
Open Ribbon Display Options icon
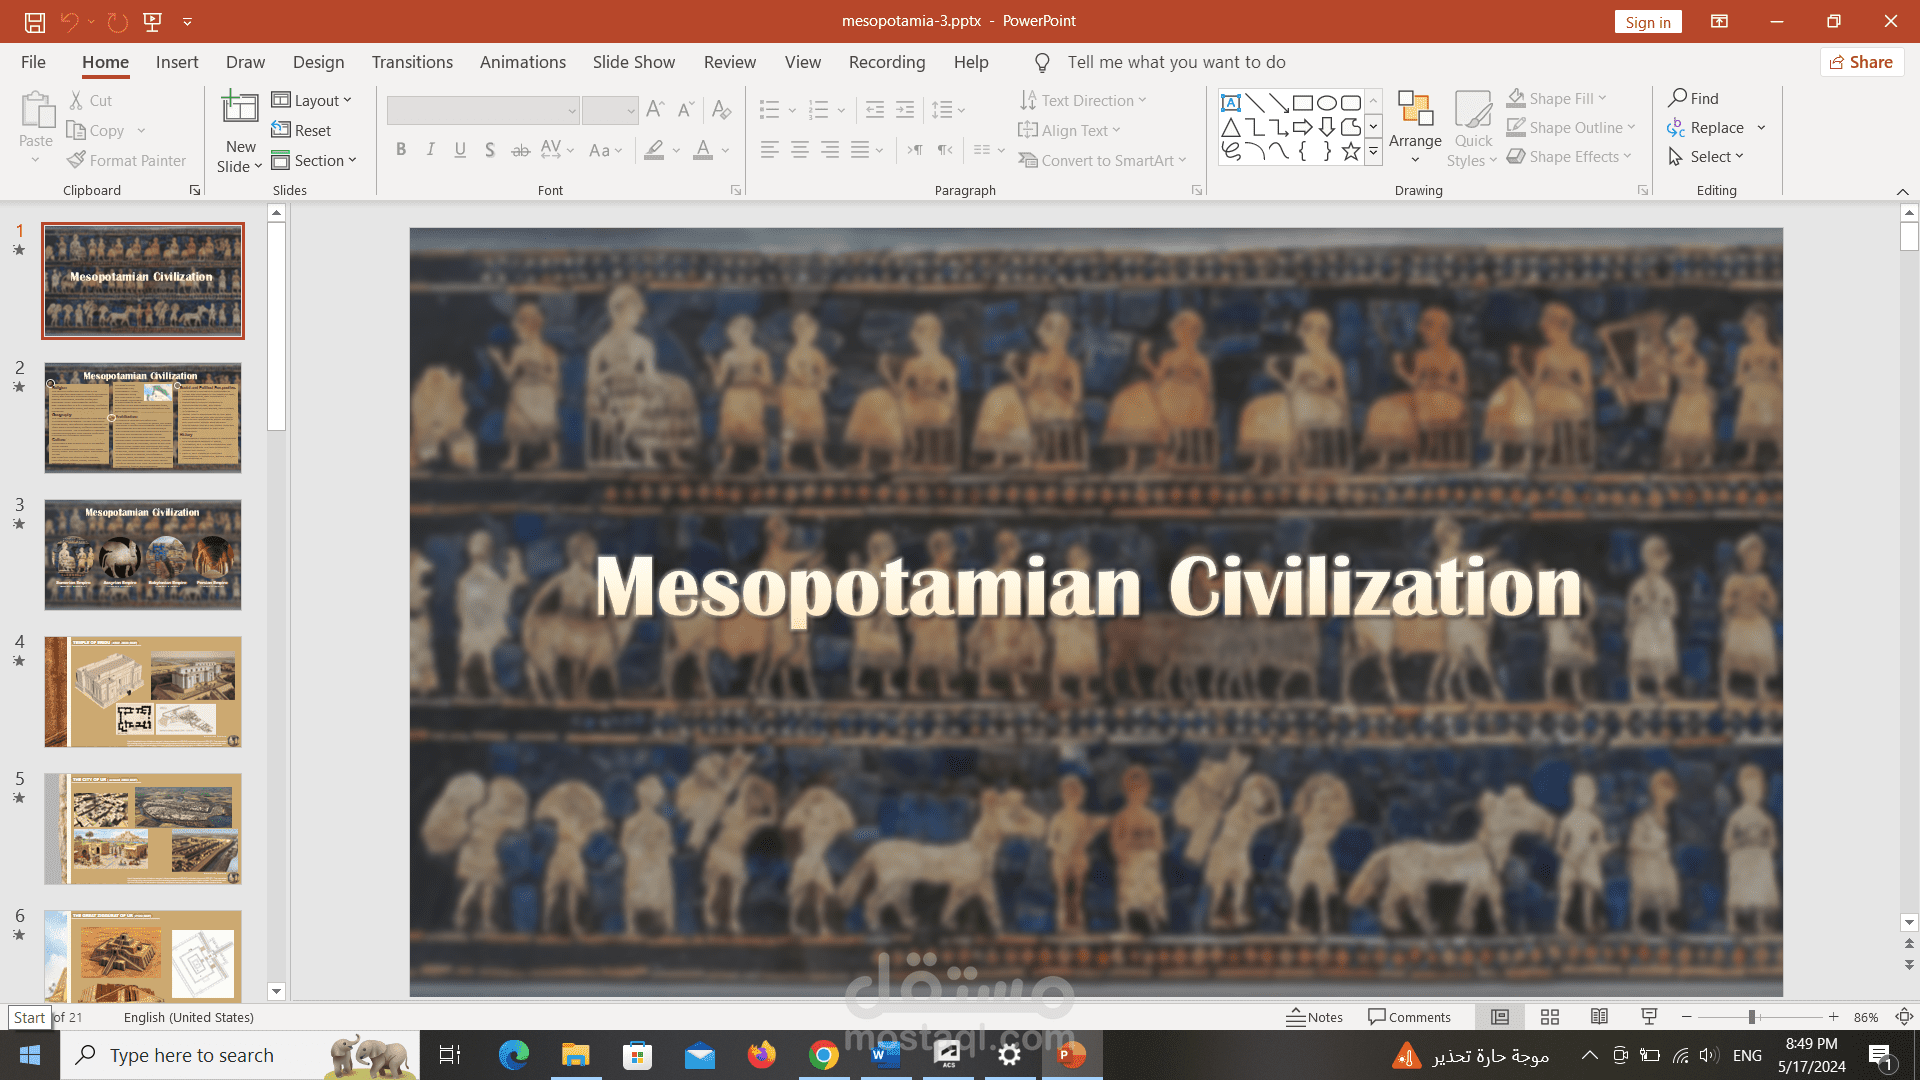(x=1719, y=21)
